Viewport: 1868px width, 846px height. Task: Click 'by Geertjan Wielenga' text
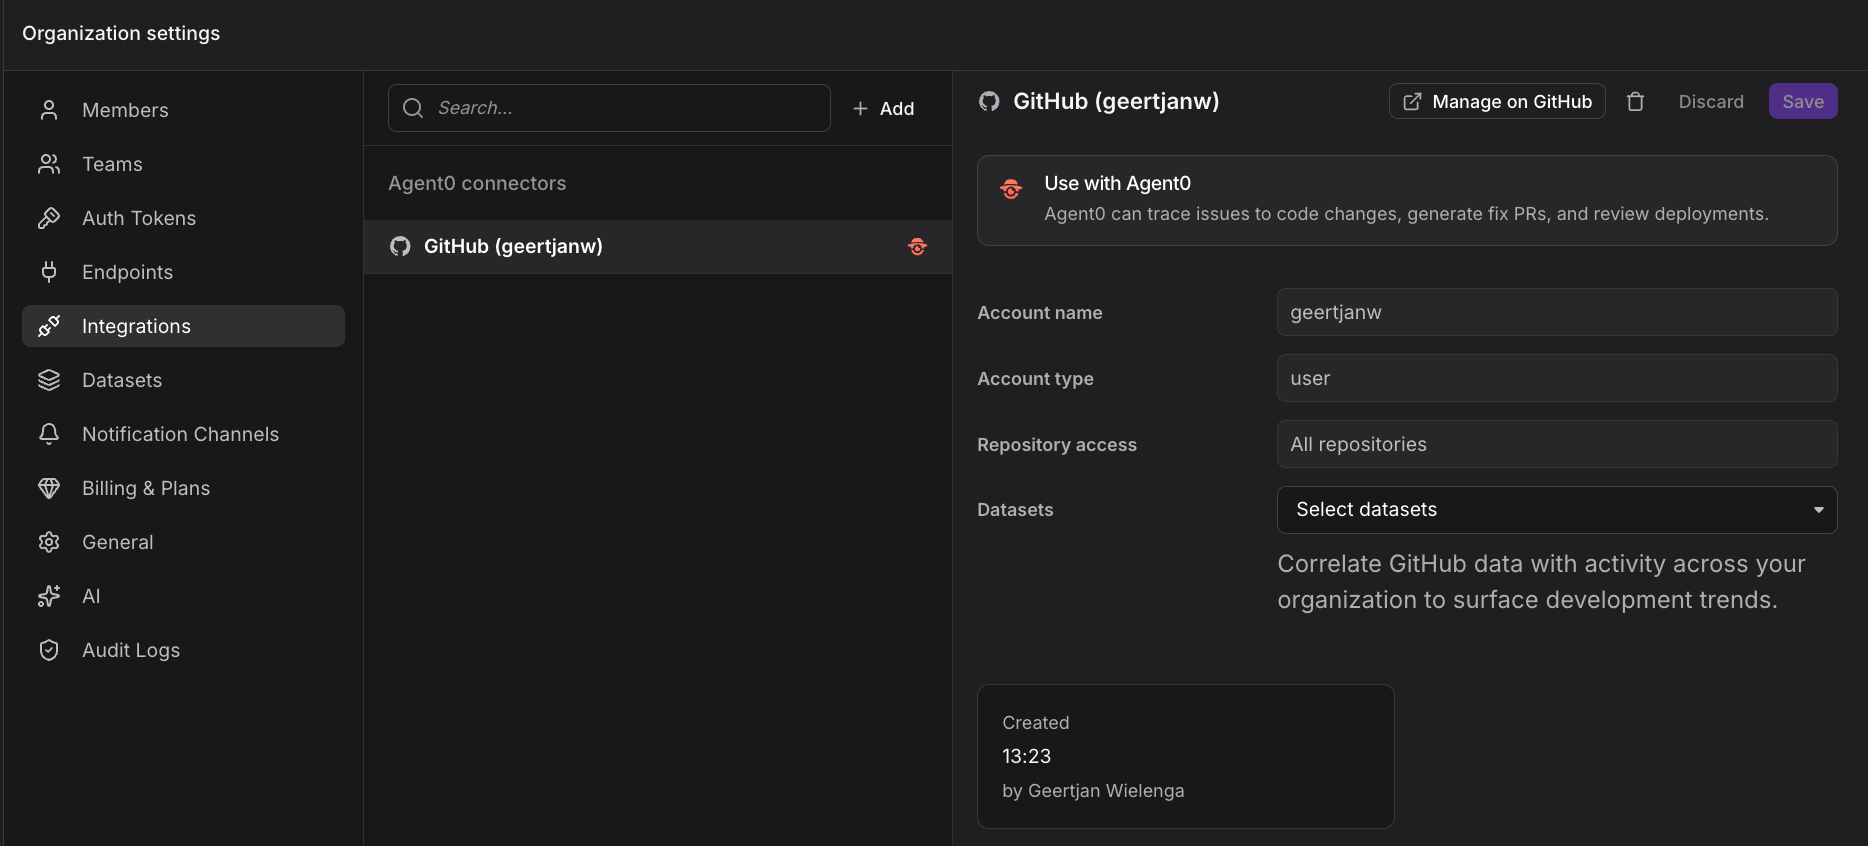point(1093,791)
